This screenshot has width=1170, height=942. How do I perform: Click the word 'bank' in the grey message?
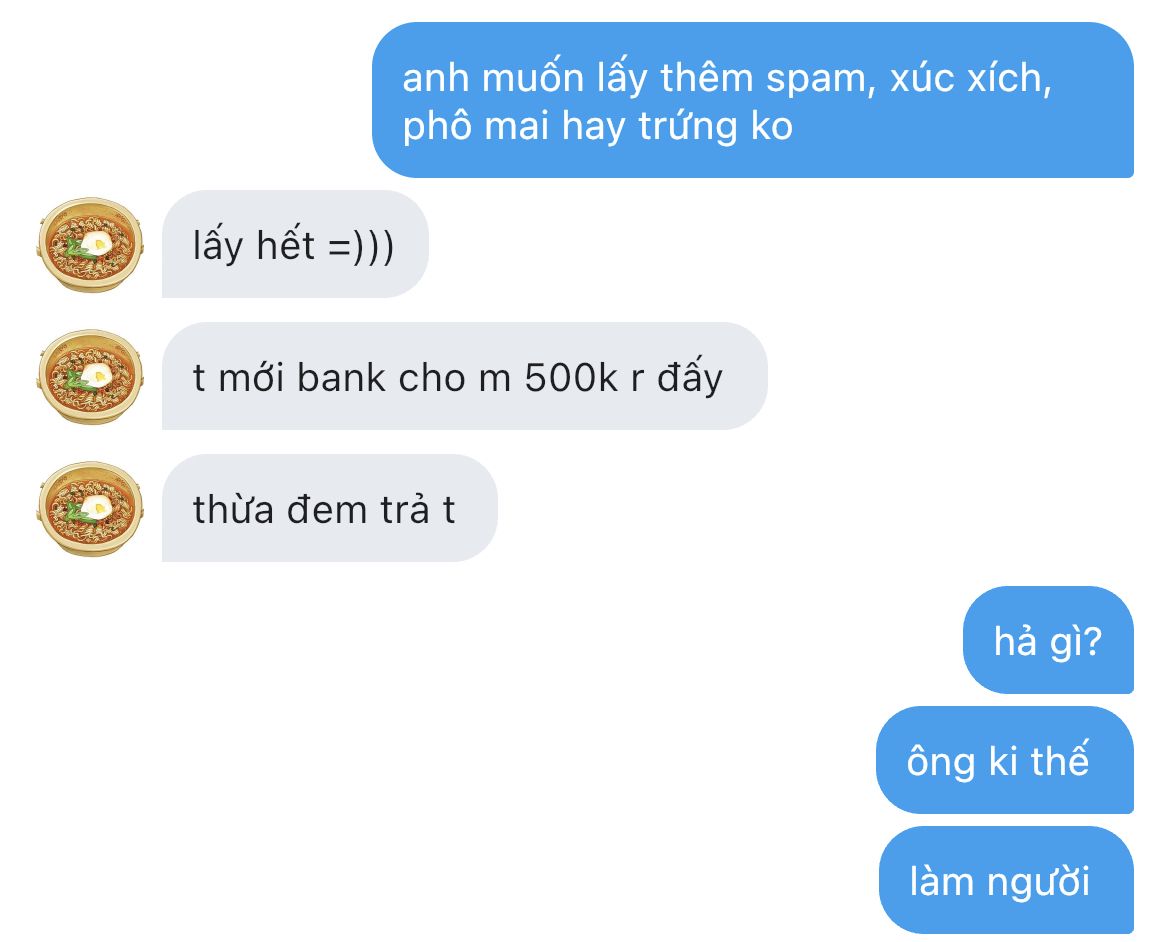point(341,377)
